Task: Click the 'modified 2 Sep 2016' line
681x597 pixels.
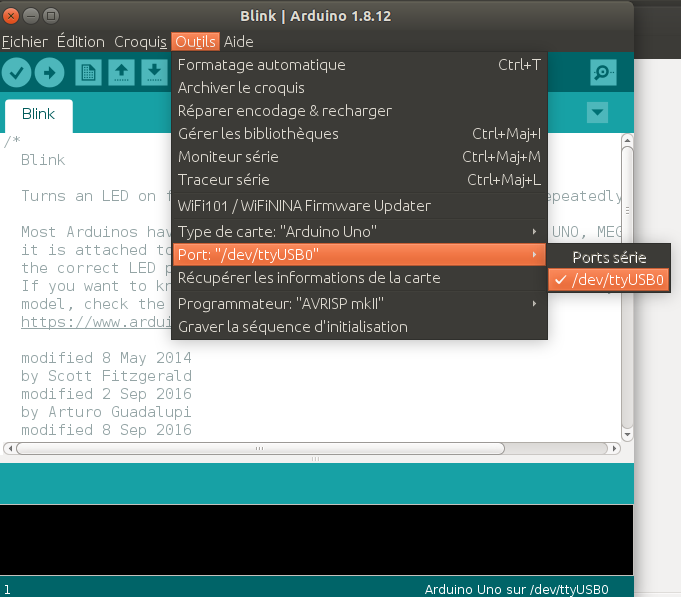Action: (x=106, y=394)
